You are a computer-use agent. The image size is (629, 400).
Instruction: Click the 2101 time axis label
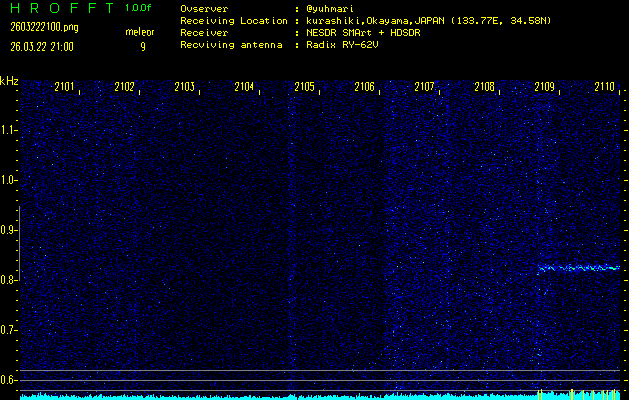pos(64,87)
